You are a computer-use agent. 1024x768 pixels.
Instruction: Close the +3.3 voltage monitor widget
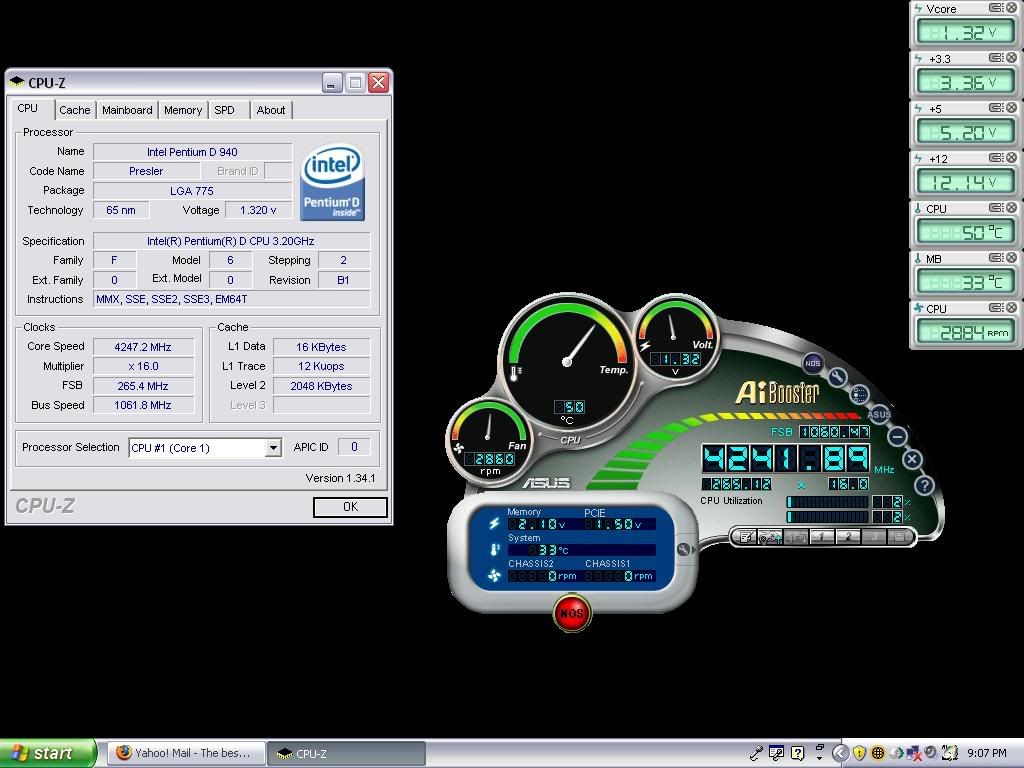click(x=1011, y=57)
